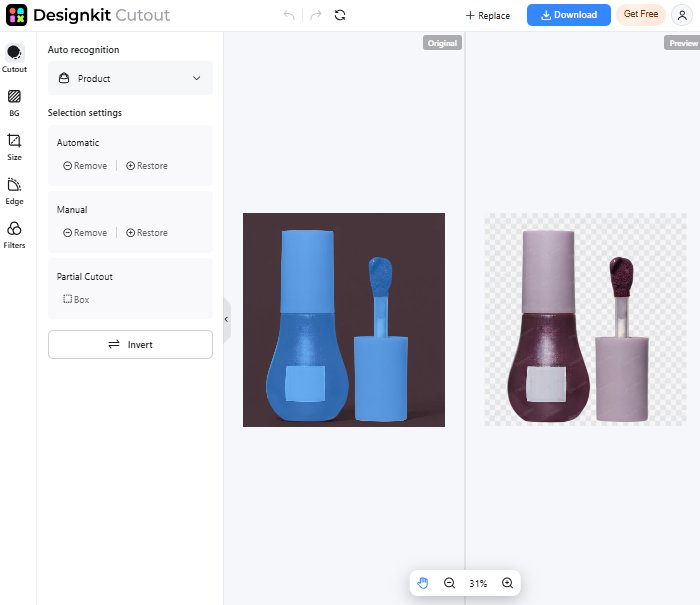The image size is (700, 605).
Task: Zoom out the canvas
Action: coord(449,583)
